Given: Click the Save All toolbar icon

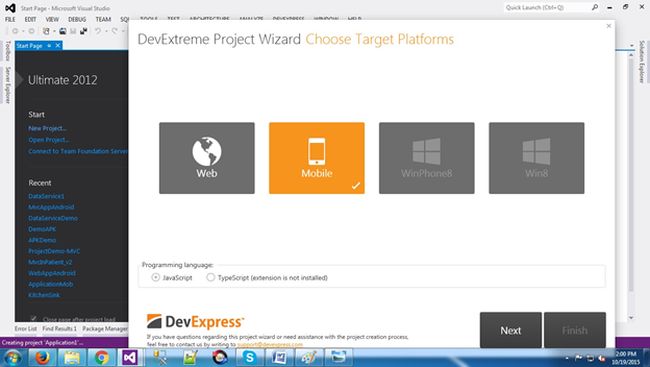Looking at the screenshot, I should click(x=84, y=31).
